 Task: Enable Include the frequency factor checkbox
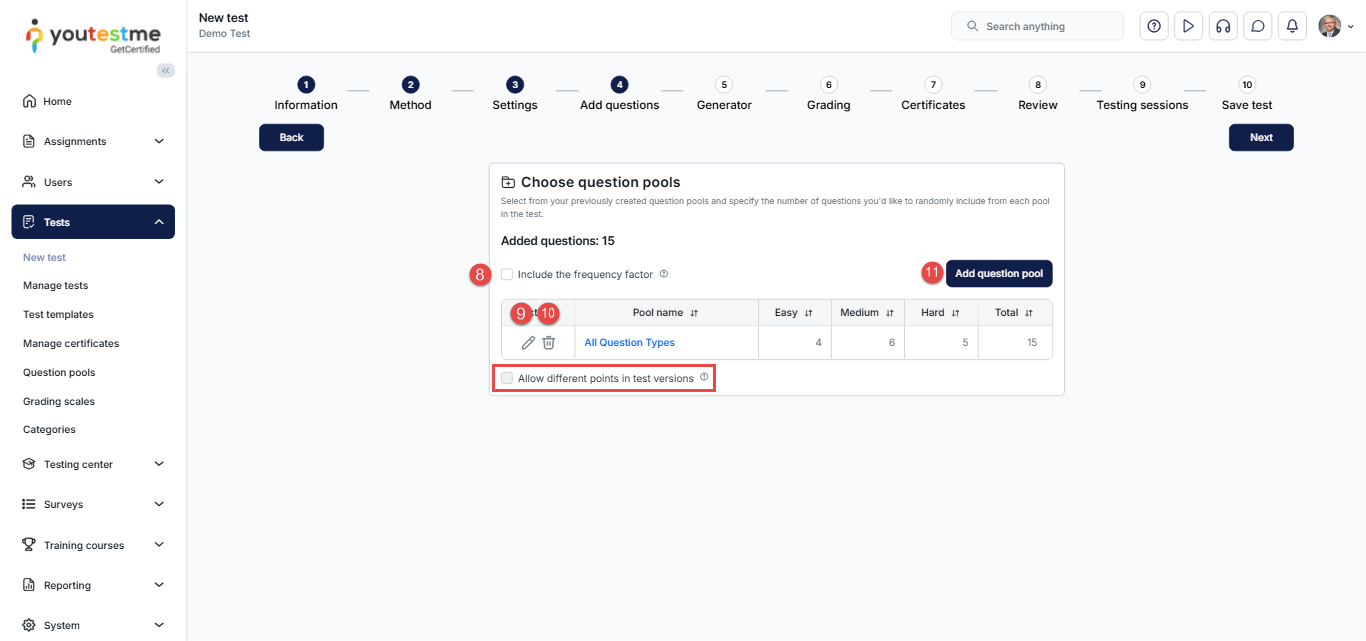tap(507, 274)
